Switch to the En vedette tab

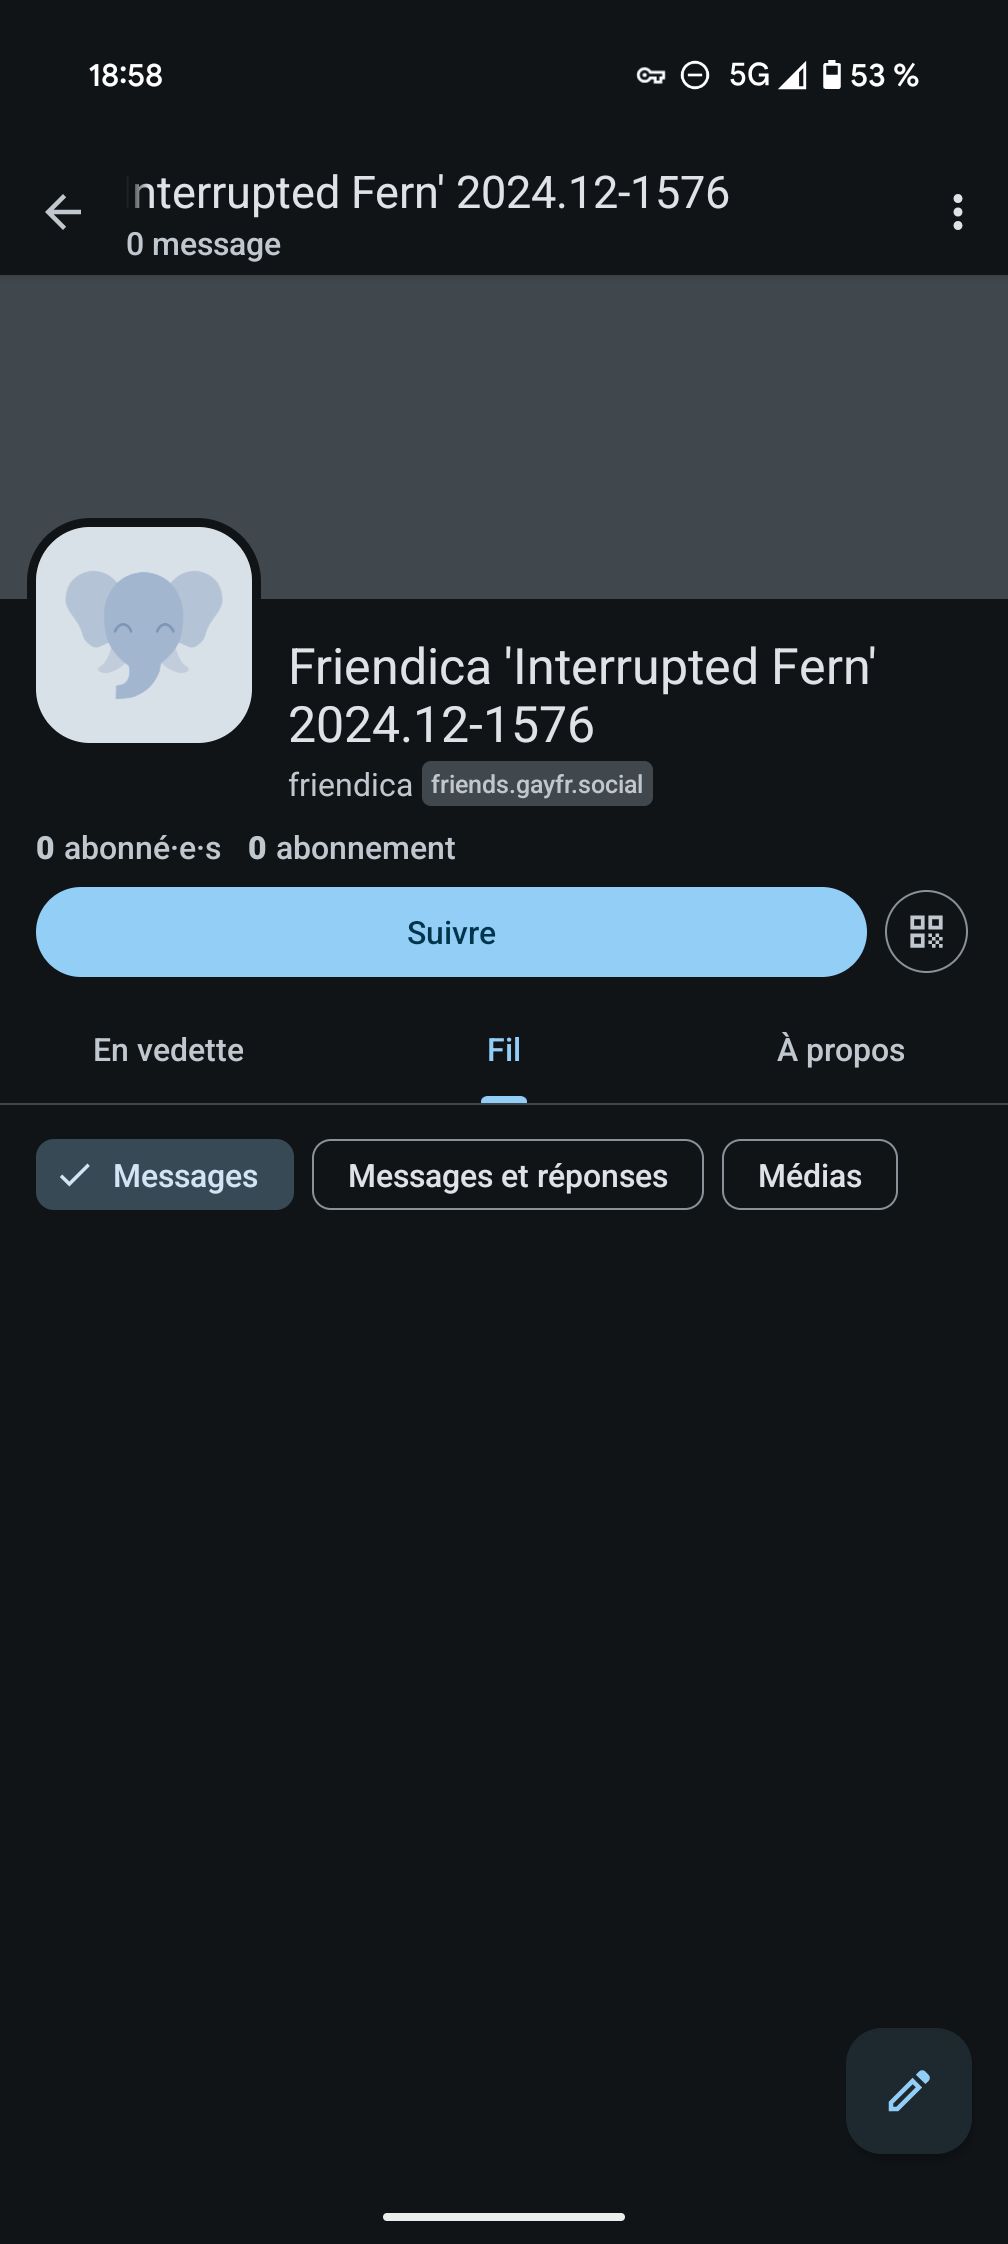(168, 1050)
